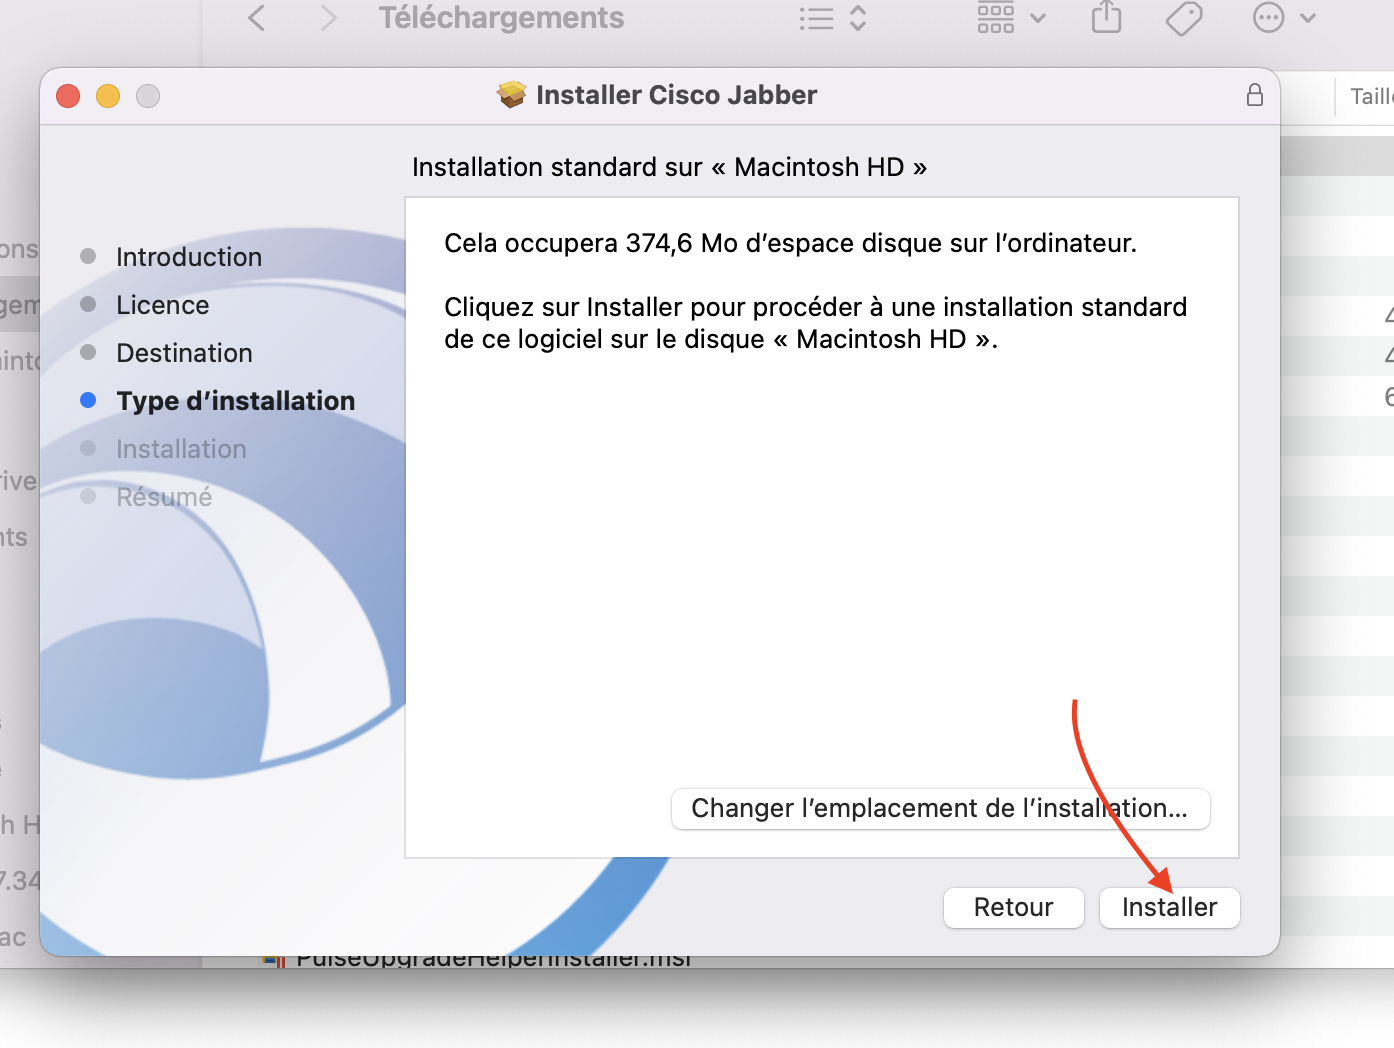The height and width of the screenshot is (1048, 1394).
Task: Select the Licence step in sidebar
Action: pyautogui.click(x=162, y=305)
